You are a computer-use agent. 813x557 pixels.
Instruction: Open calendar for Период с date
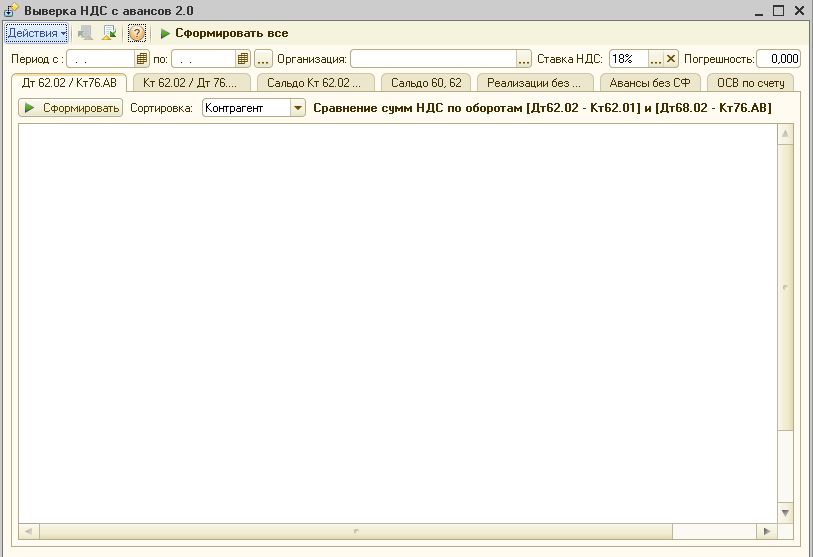click(142, 59)
